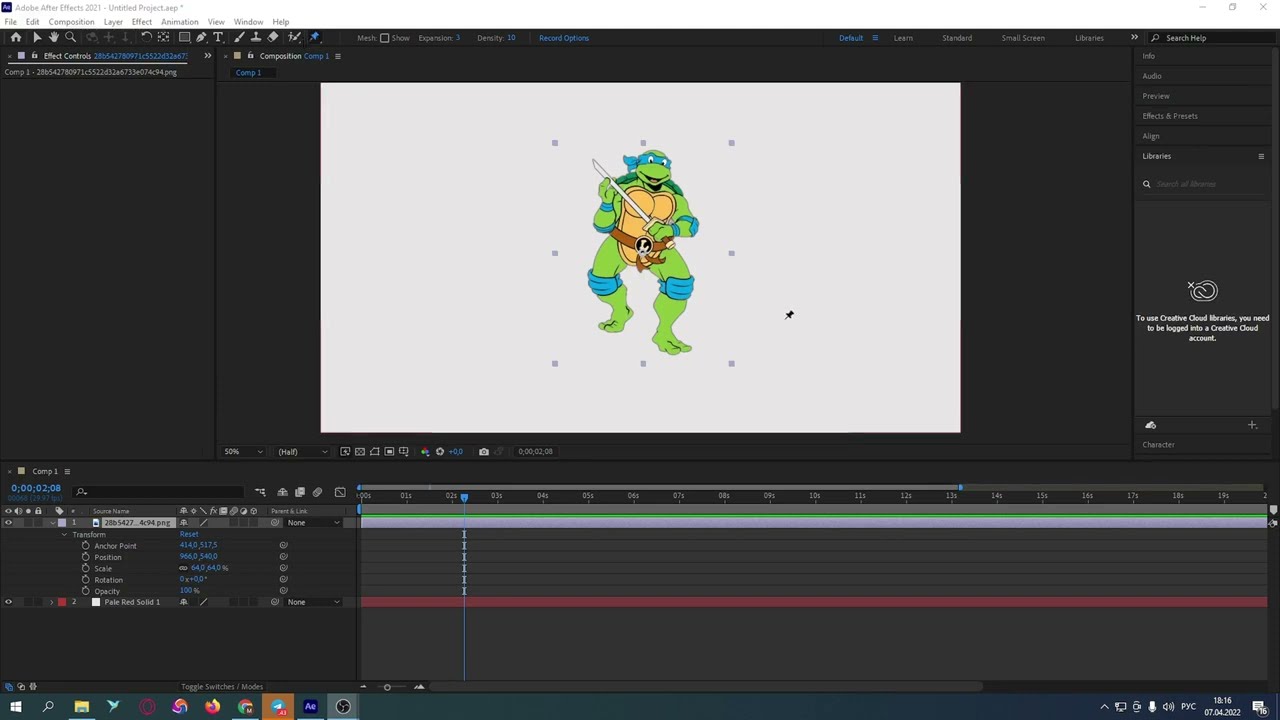This screenshot has height=720, width=1280.
Task: Click Show Channel color management icon
Action: 424,451
